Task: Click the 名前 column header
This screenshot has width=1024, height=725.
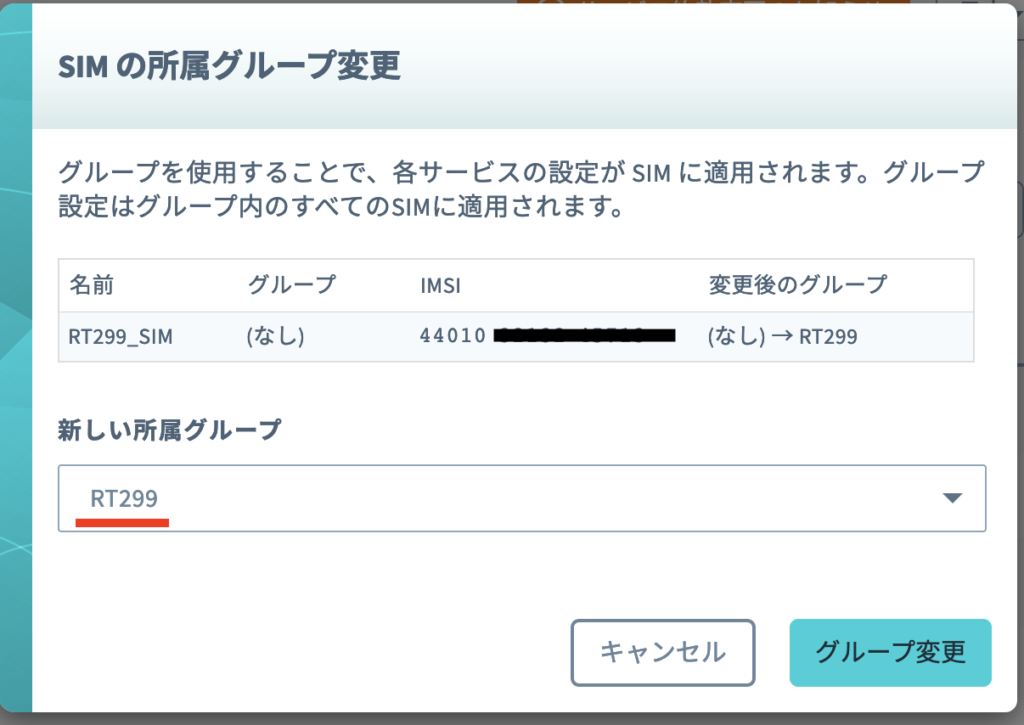Action: click(x=91, y=285)
